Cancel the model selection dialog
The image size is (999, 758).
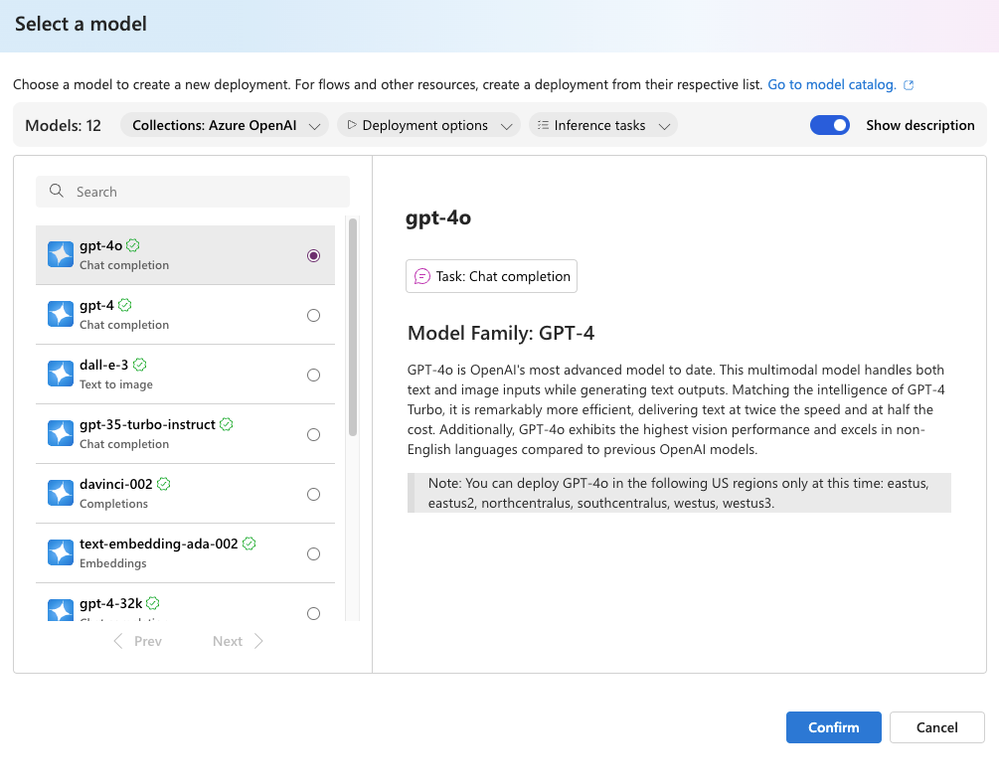[x=937, y=727]
